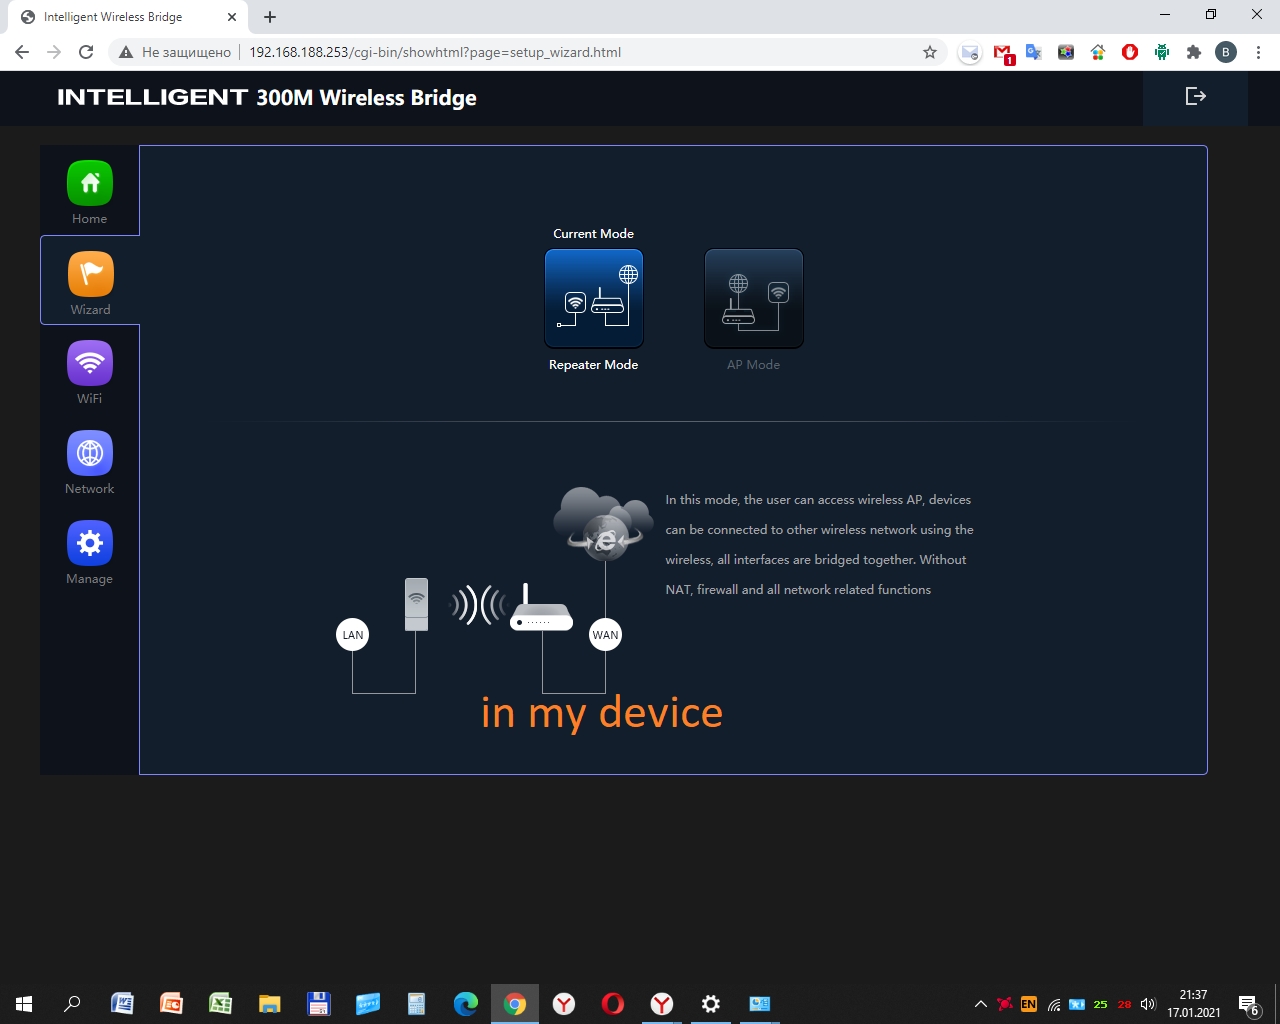This screenshot has height=1024, width=1280.
Task: Open the Manage gear icon
Action: tap(90, 544)
